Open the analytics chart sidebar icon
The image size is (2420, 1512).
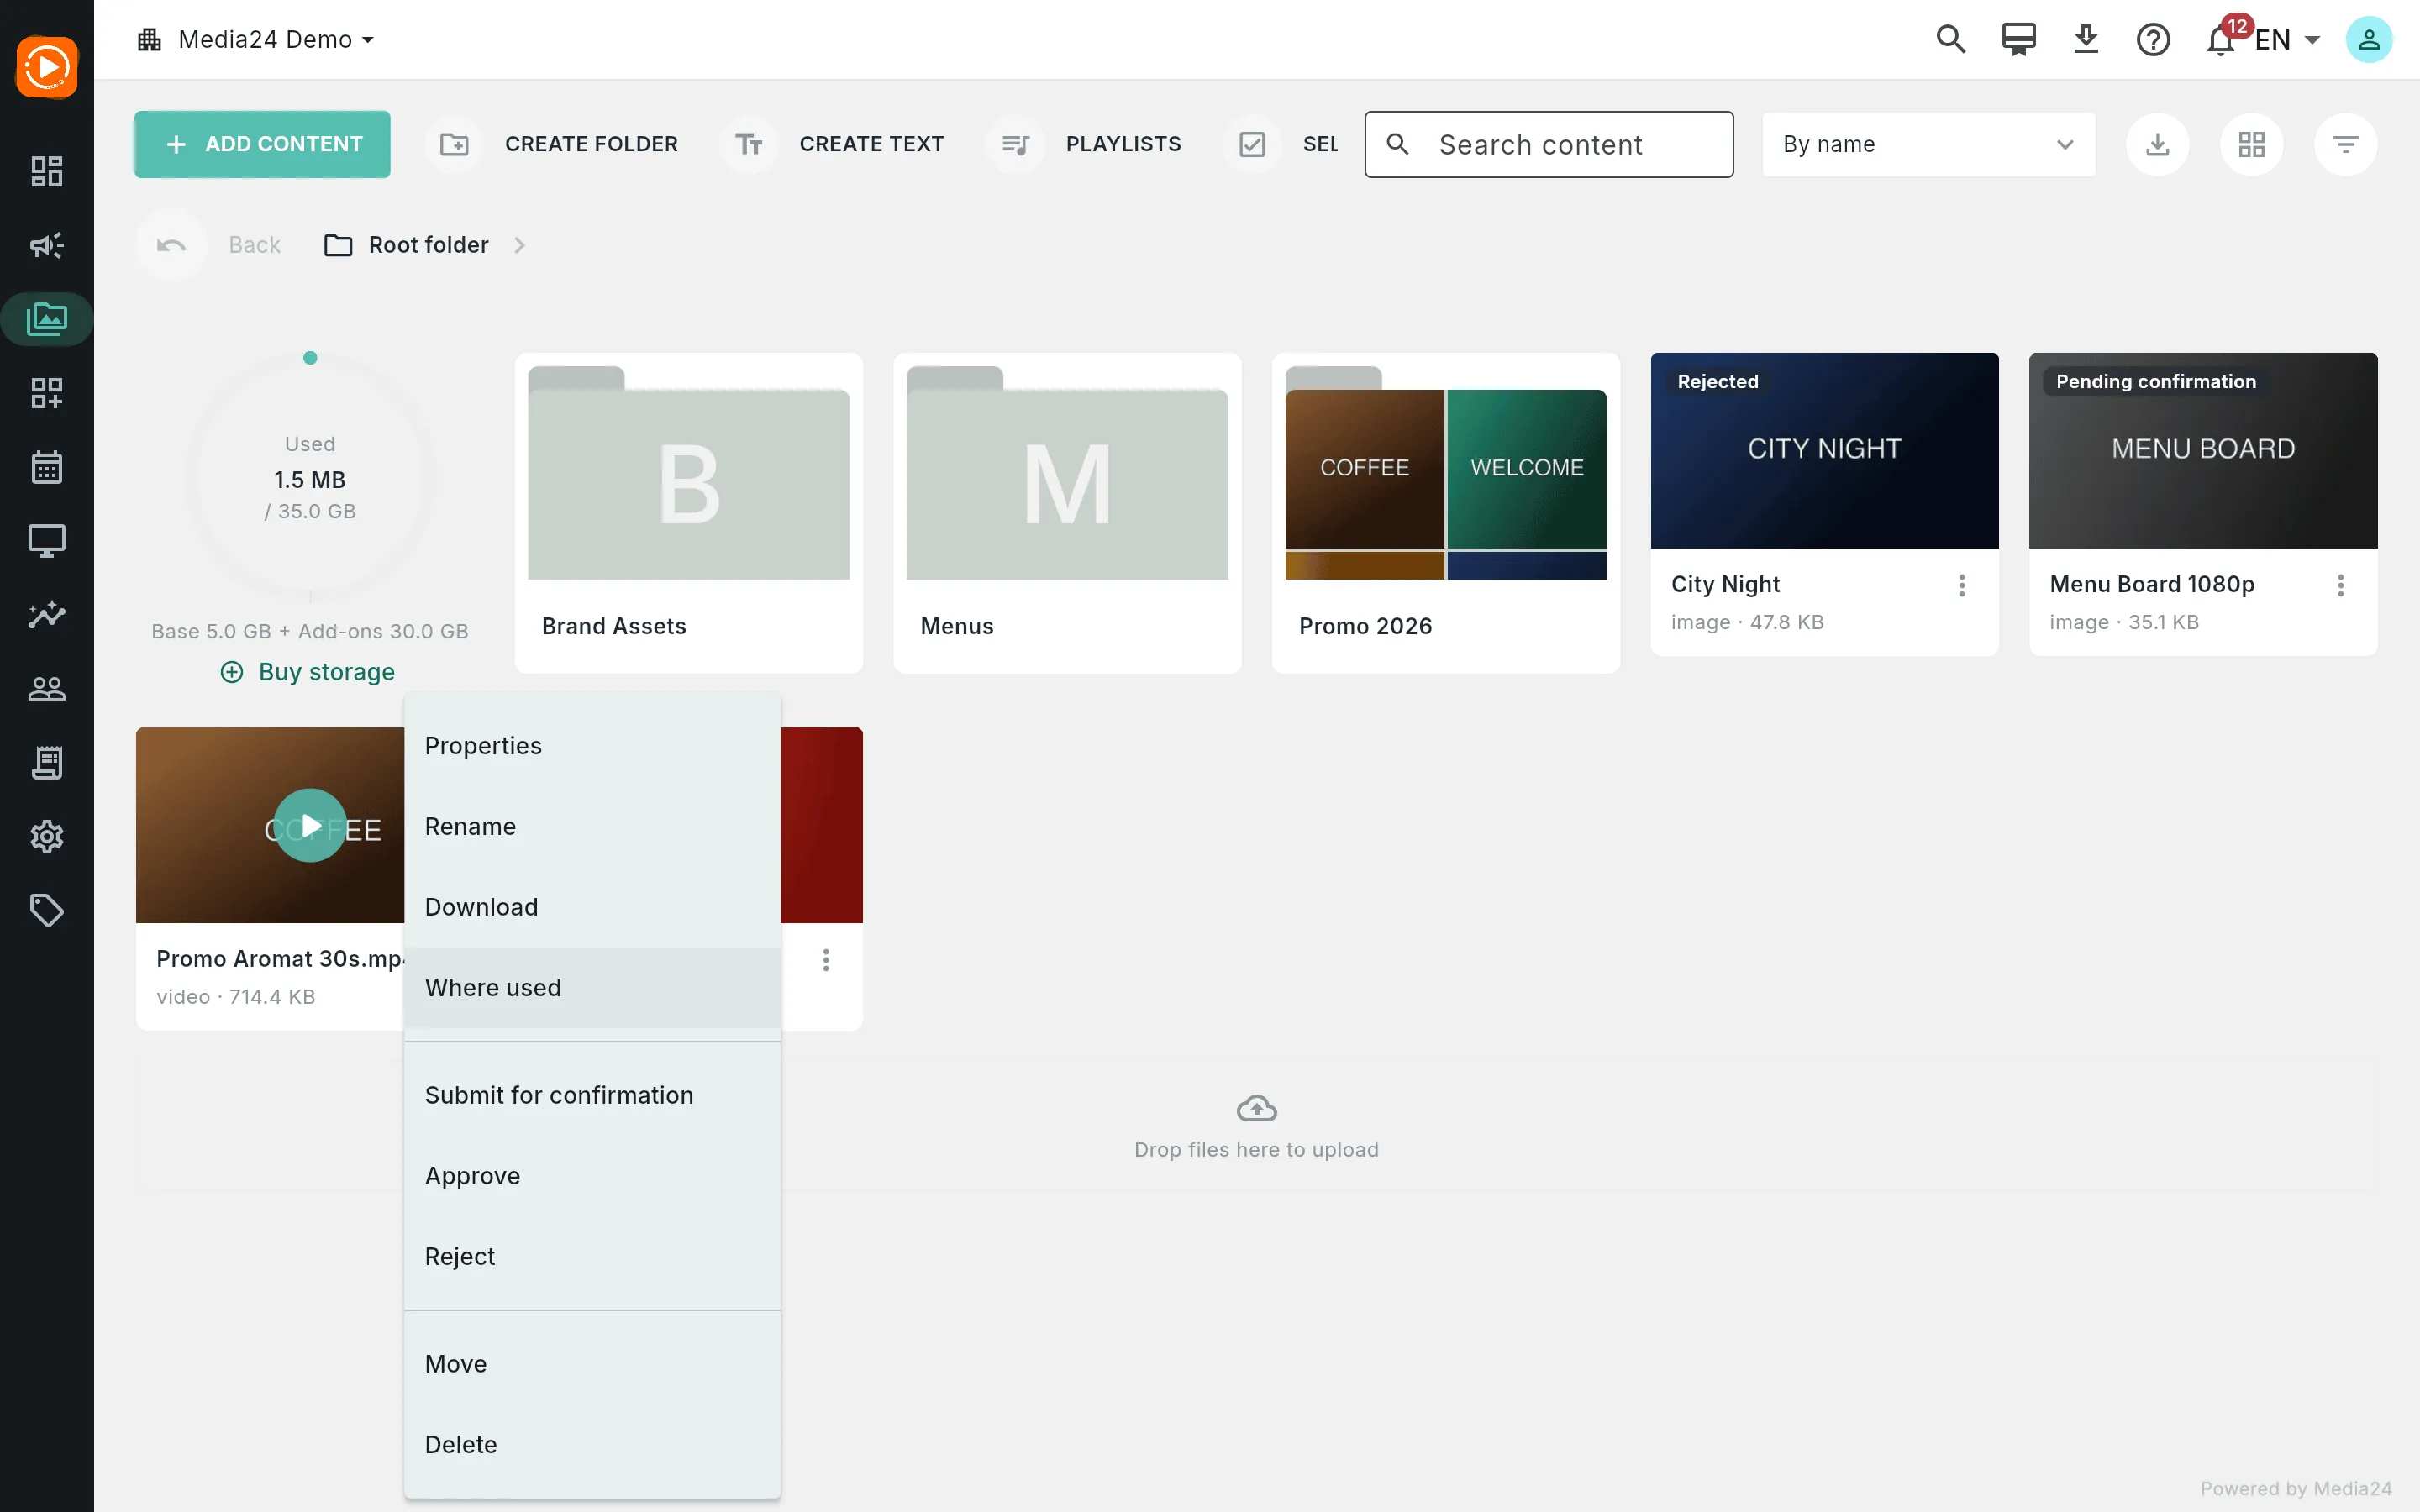tap(46, 615)
